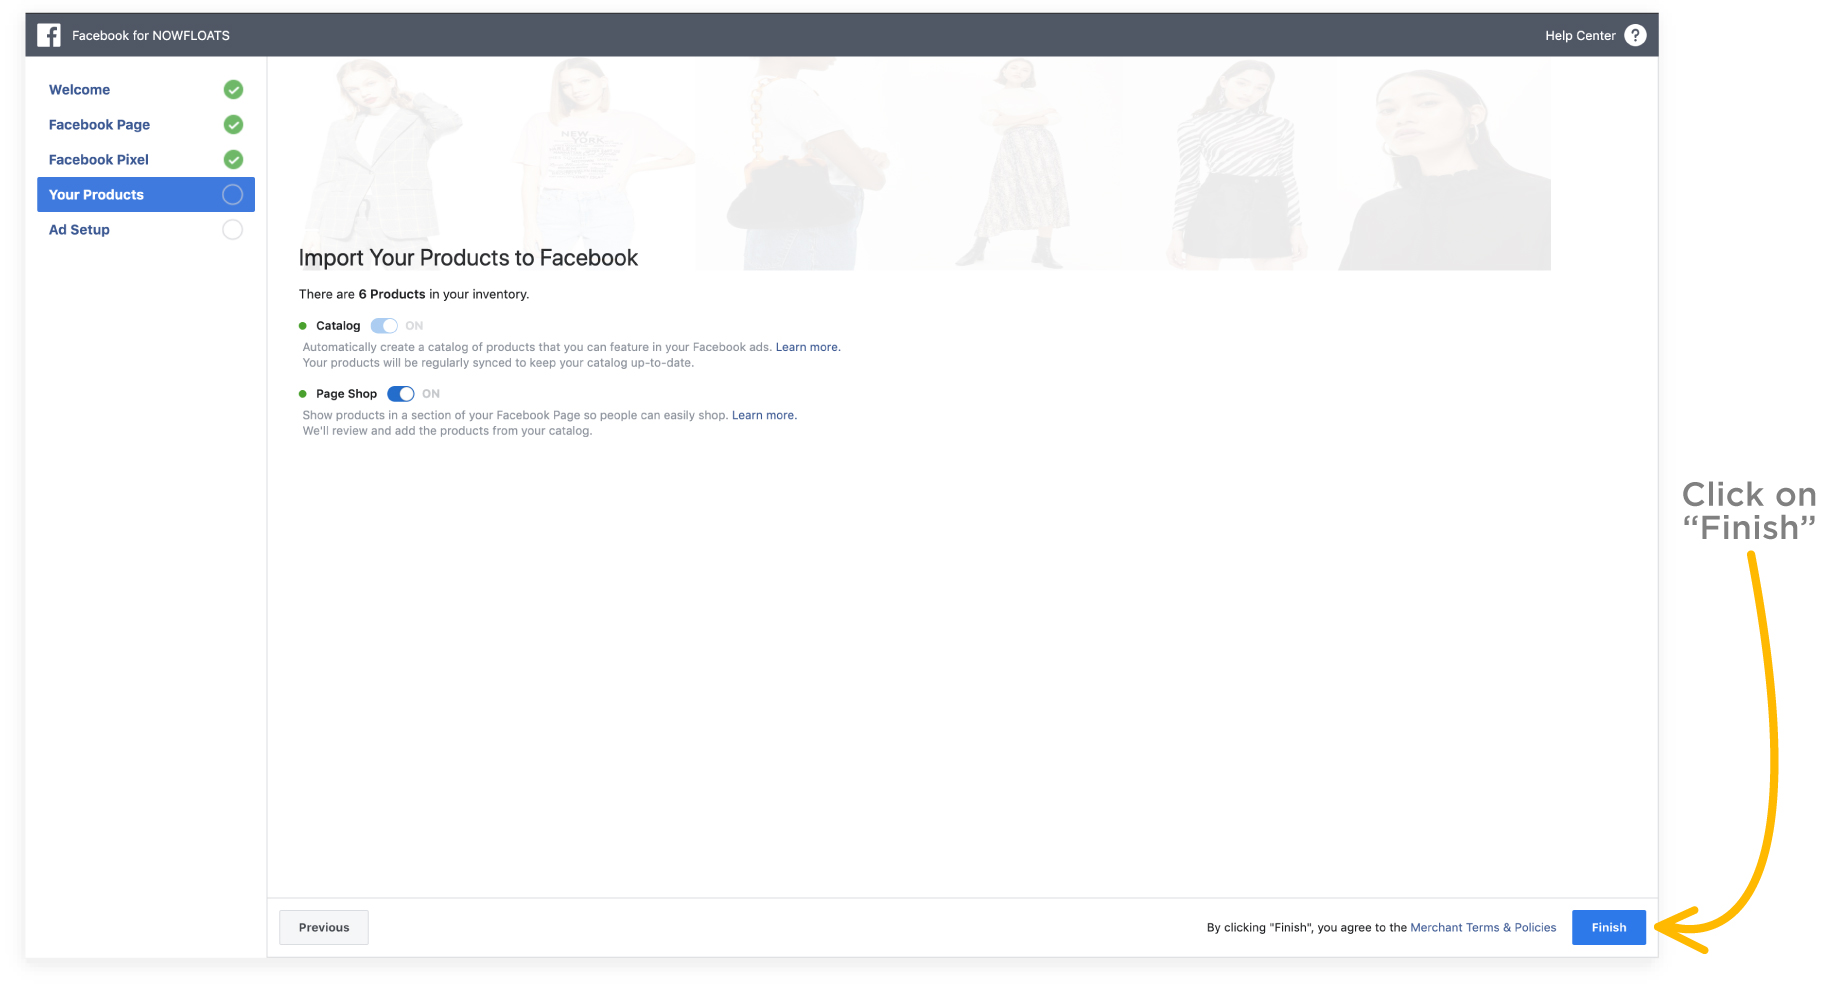The width and height of the screenshot is (1838, 1000).
Task: Click the green checkmark beside Facebook Page
Action: click(233, 125)
